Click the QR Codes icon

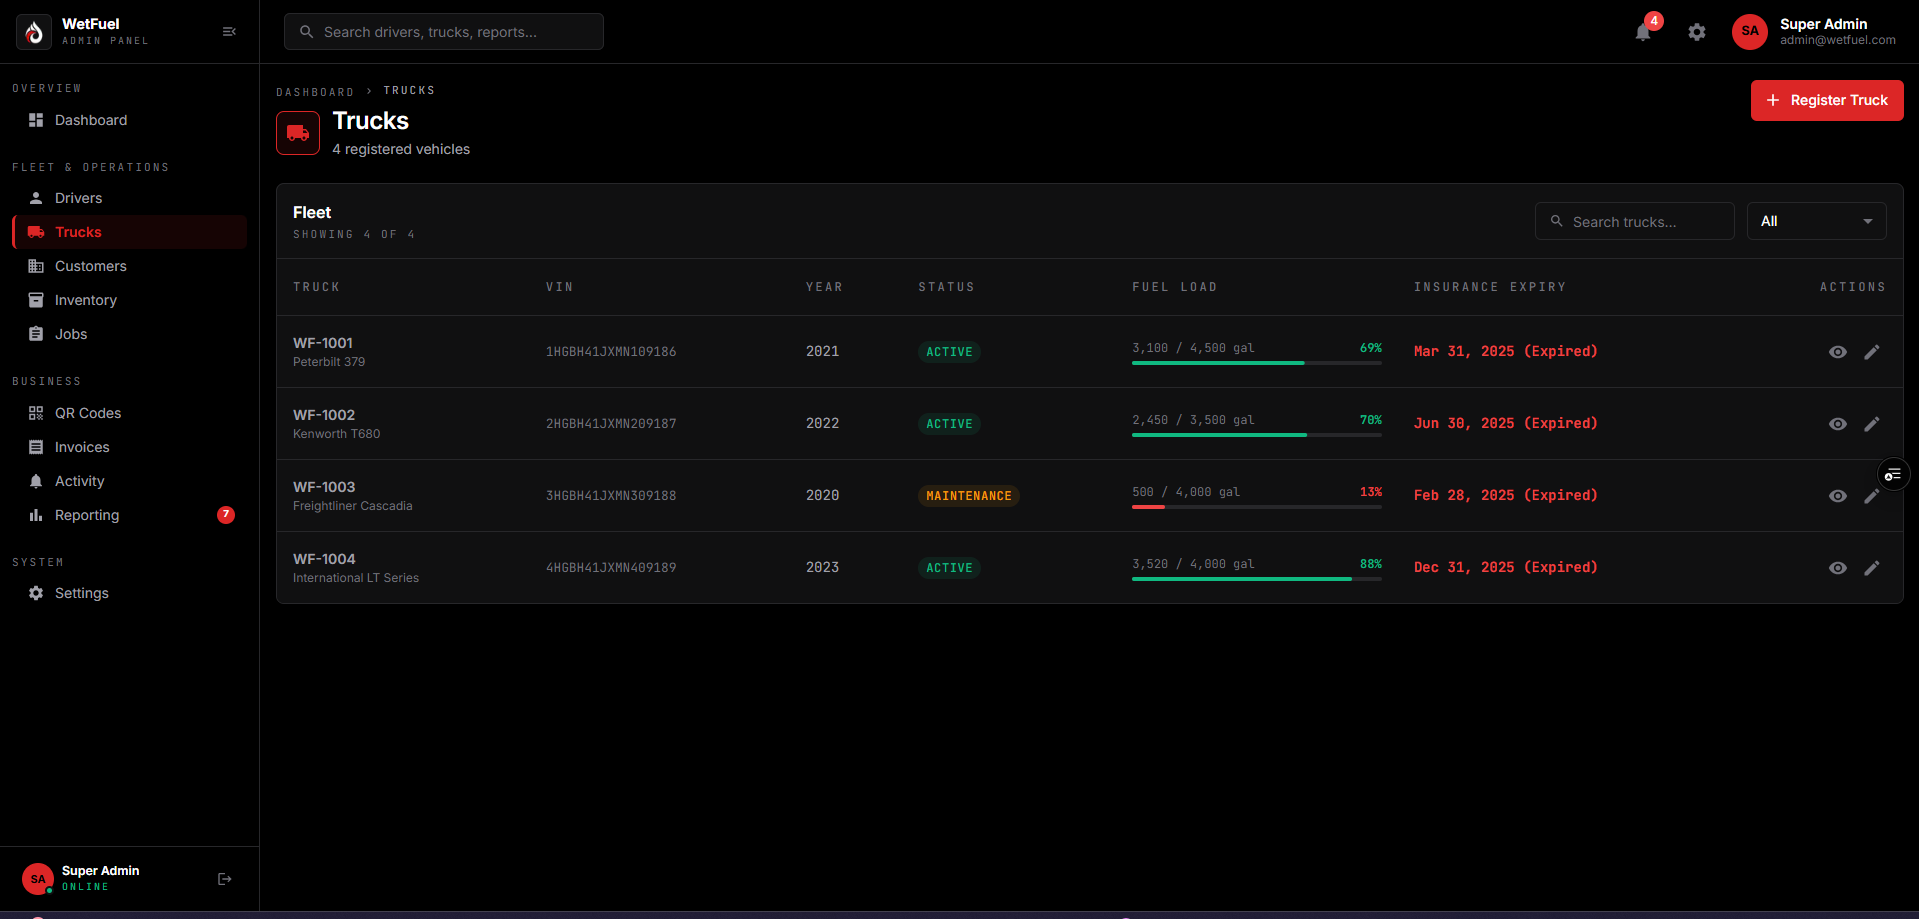36,413
